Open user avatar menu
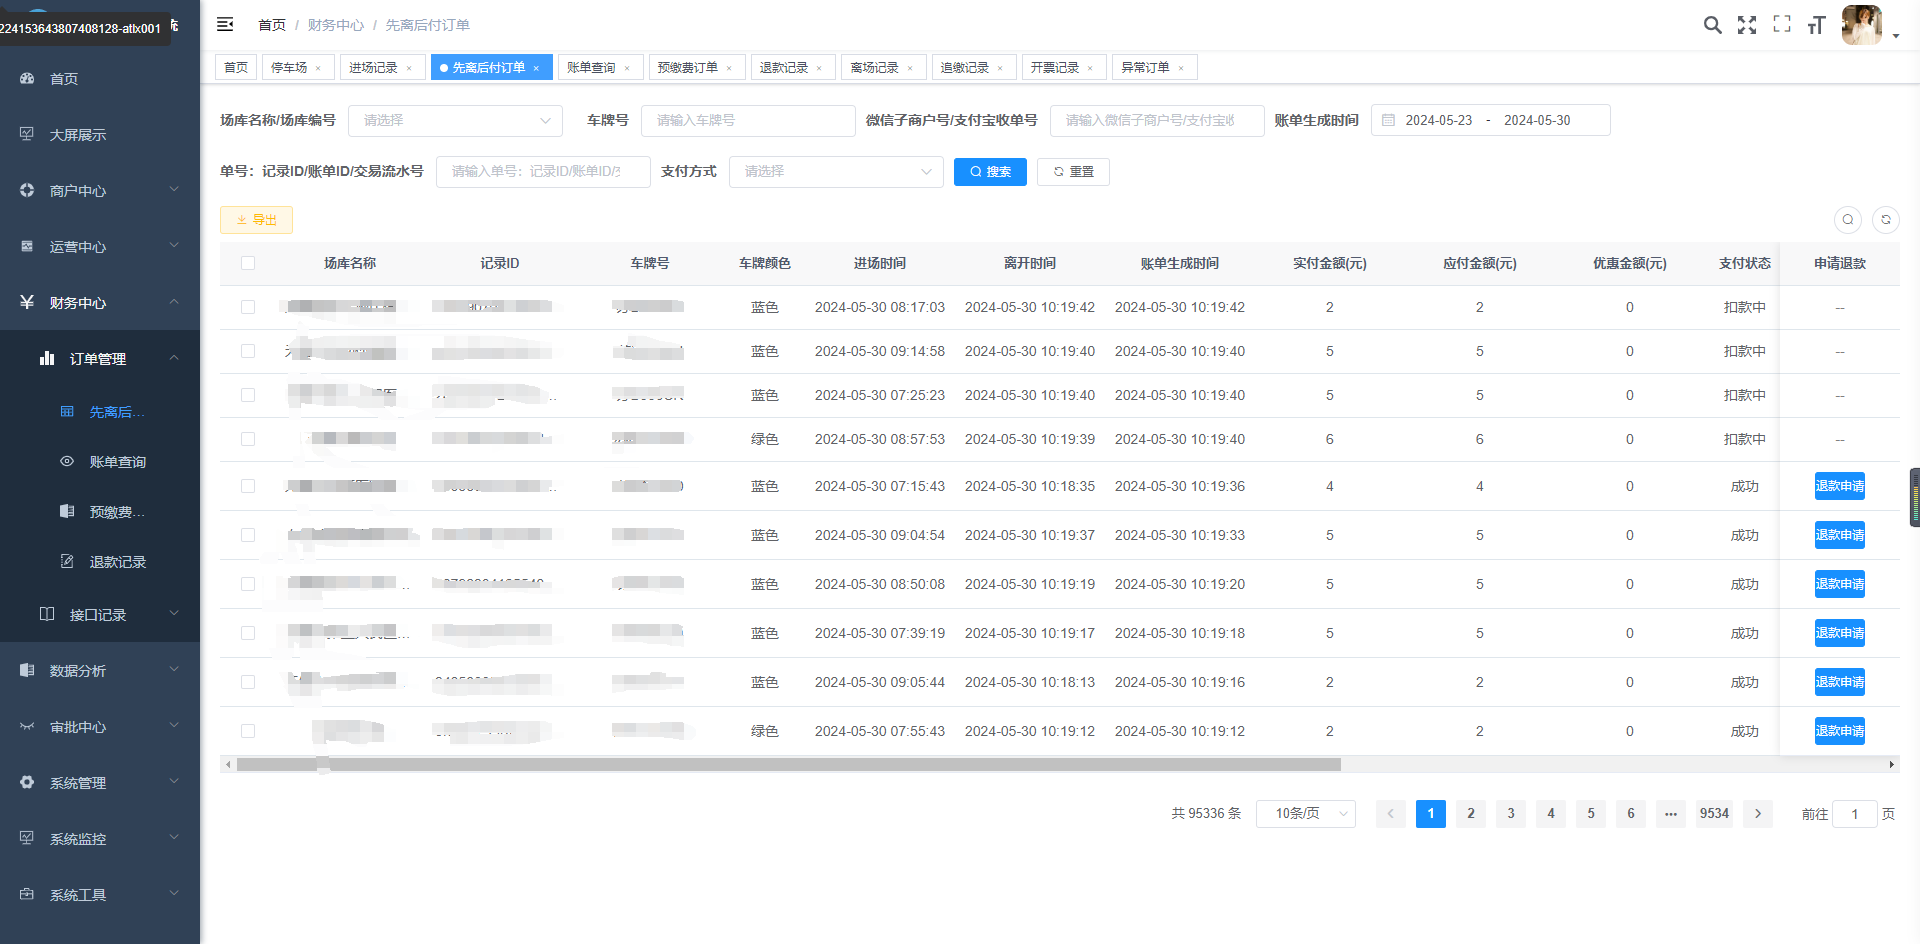 (x=1862, y=25)
